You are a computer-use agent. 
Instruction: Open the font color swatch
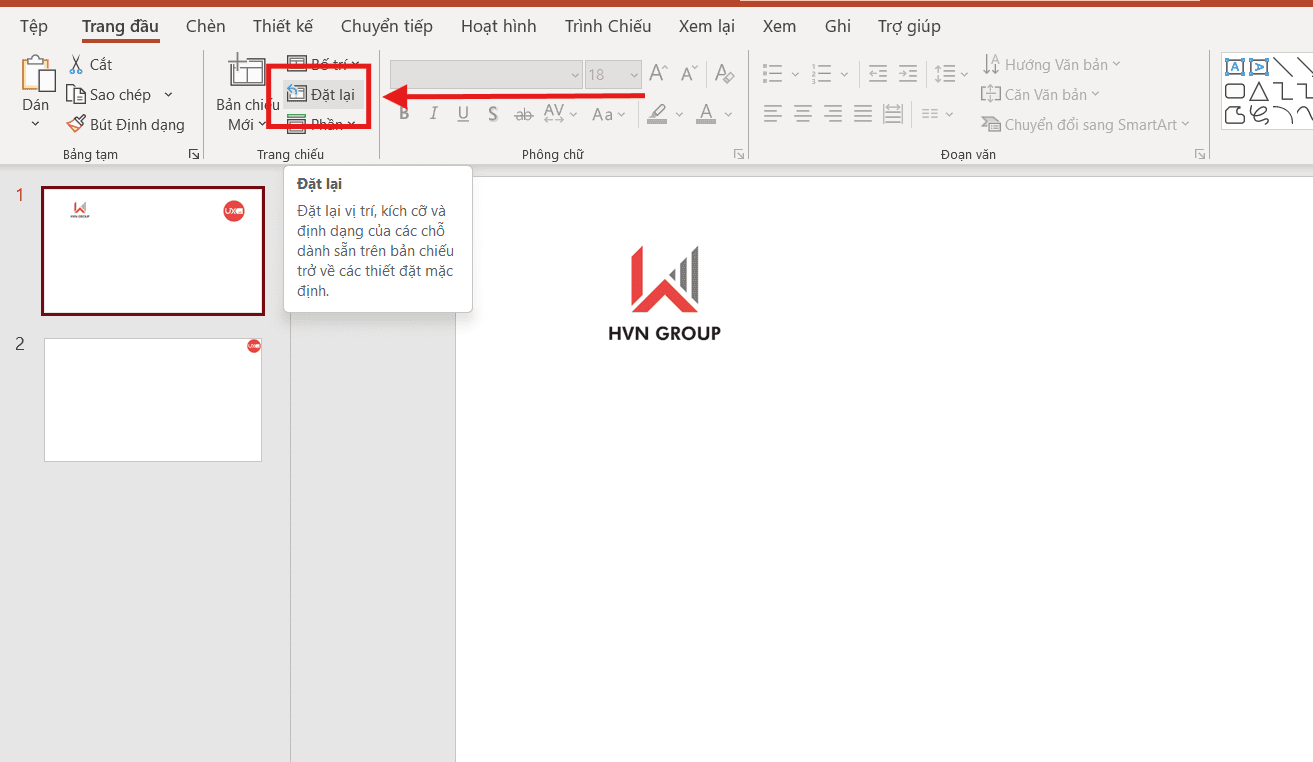(705, 113)
